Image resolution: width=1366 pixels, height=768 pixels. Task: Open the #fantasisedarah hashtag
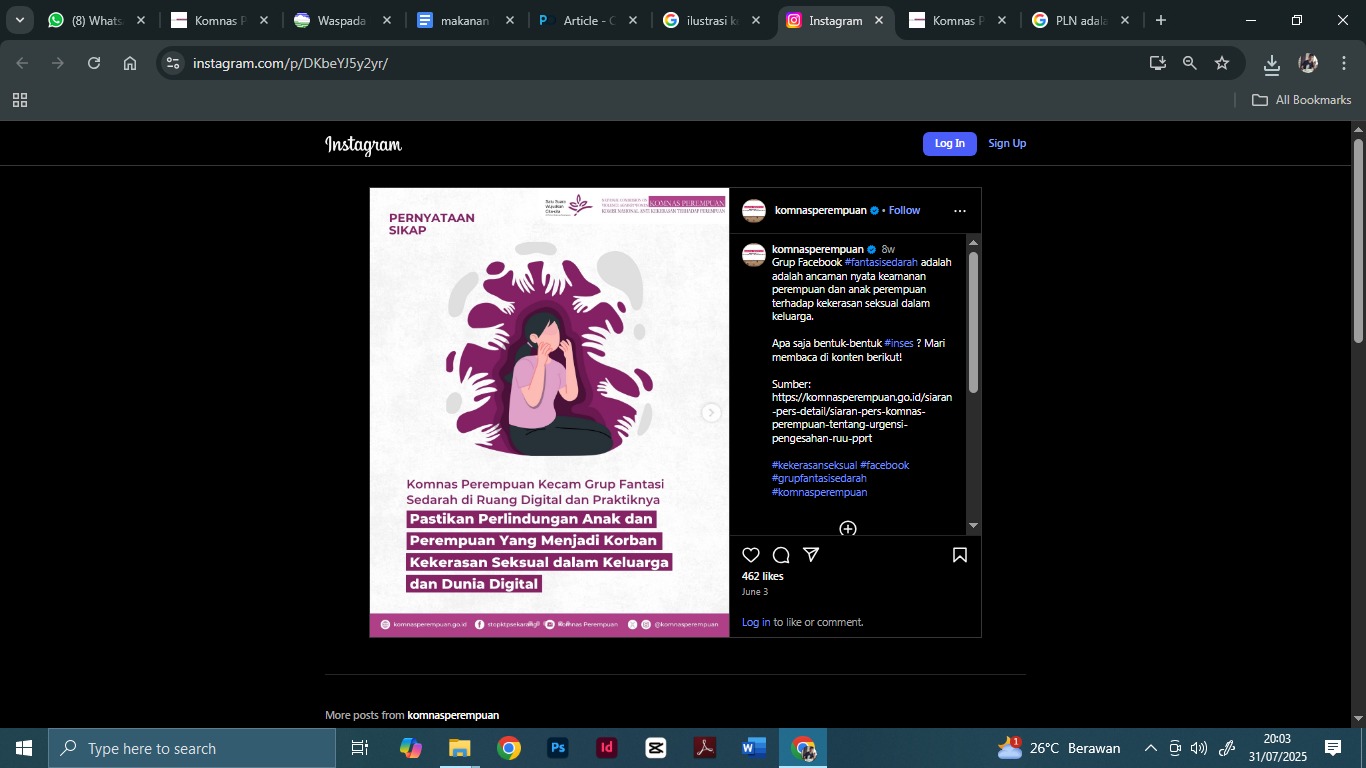[x=881, y=262]
